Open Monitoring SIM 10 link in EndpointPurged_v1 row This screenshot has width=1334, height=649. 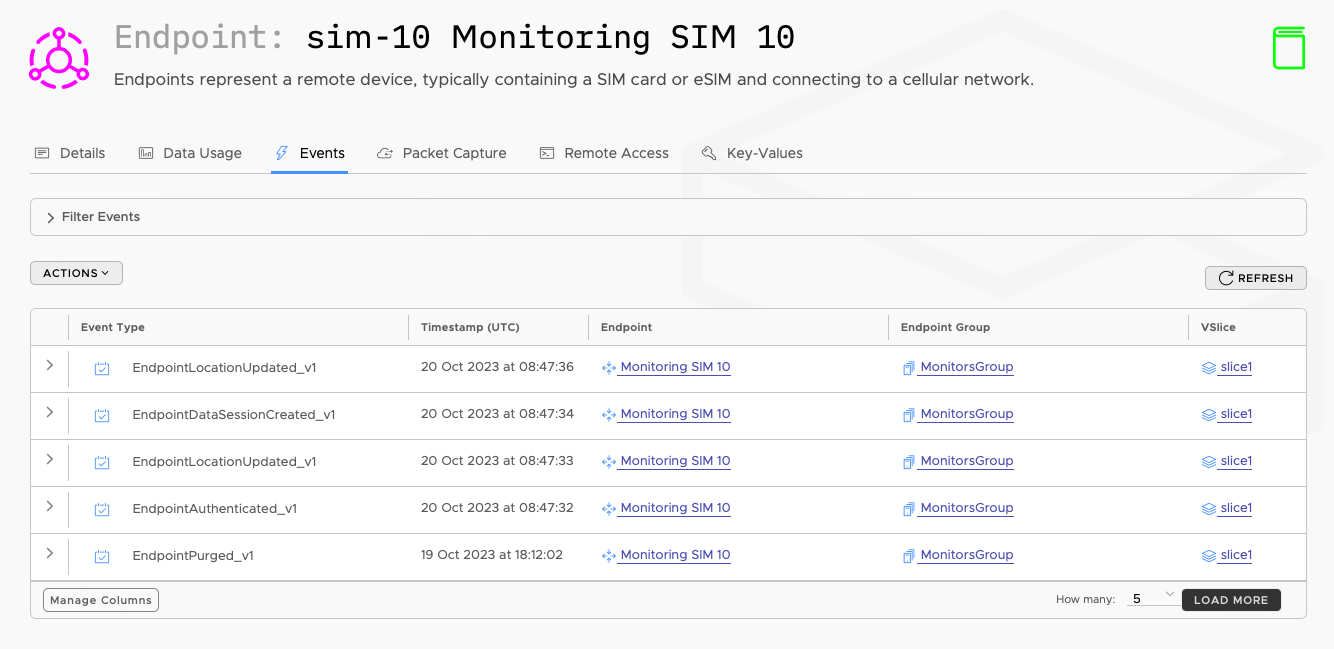tap(675, 555)
